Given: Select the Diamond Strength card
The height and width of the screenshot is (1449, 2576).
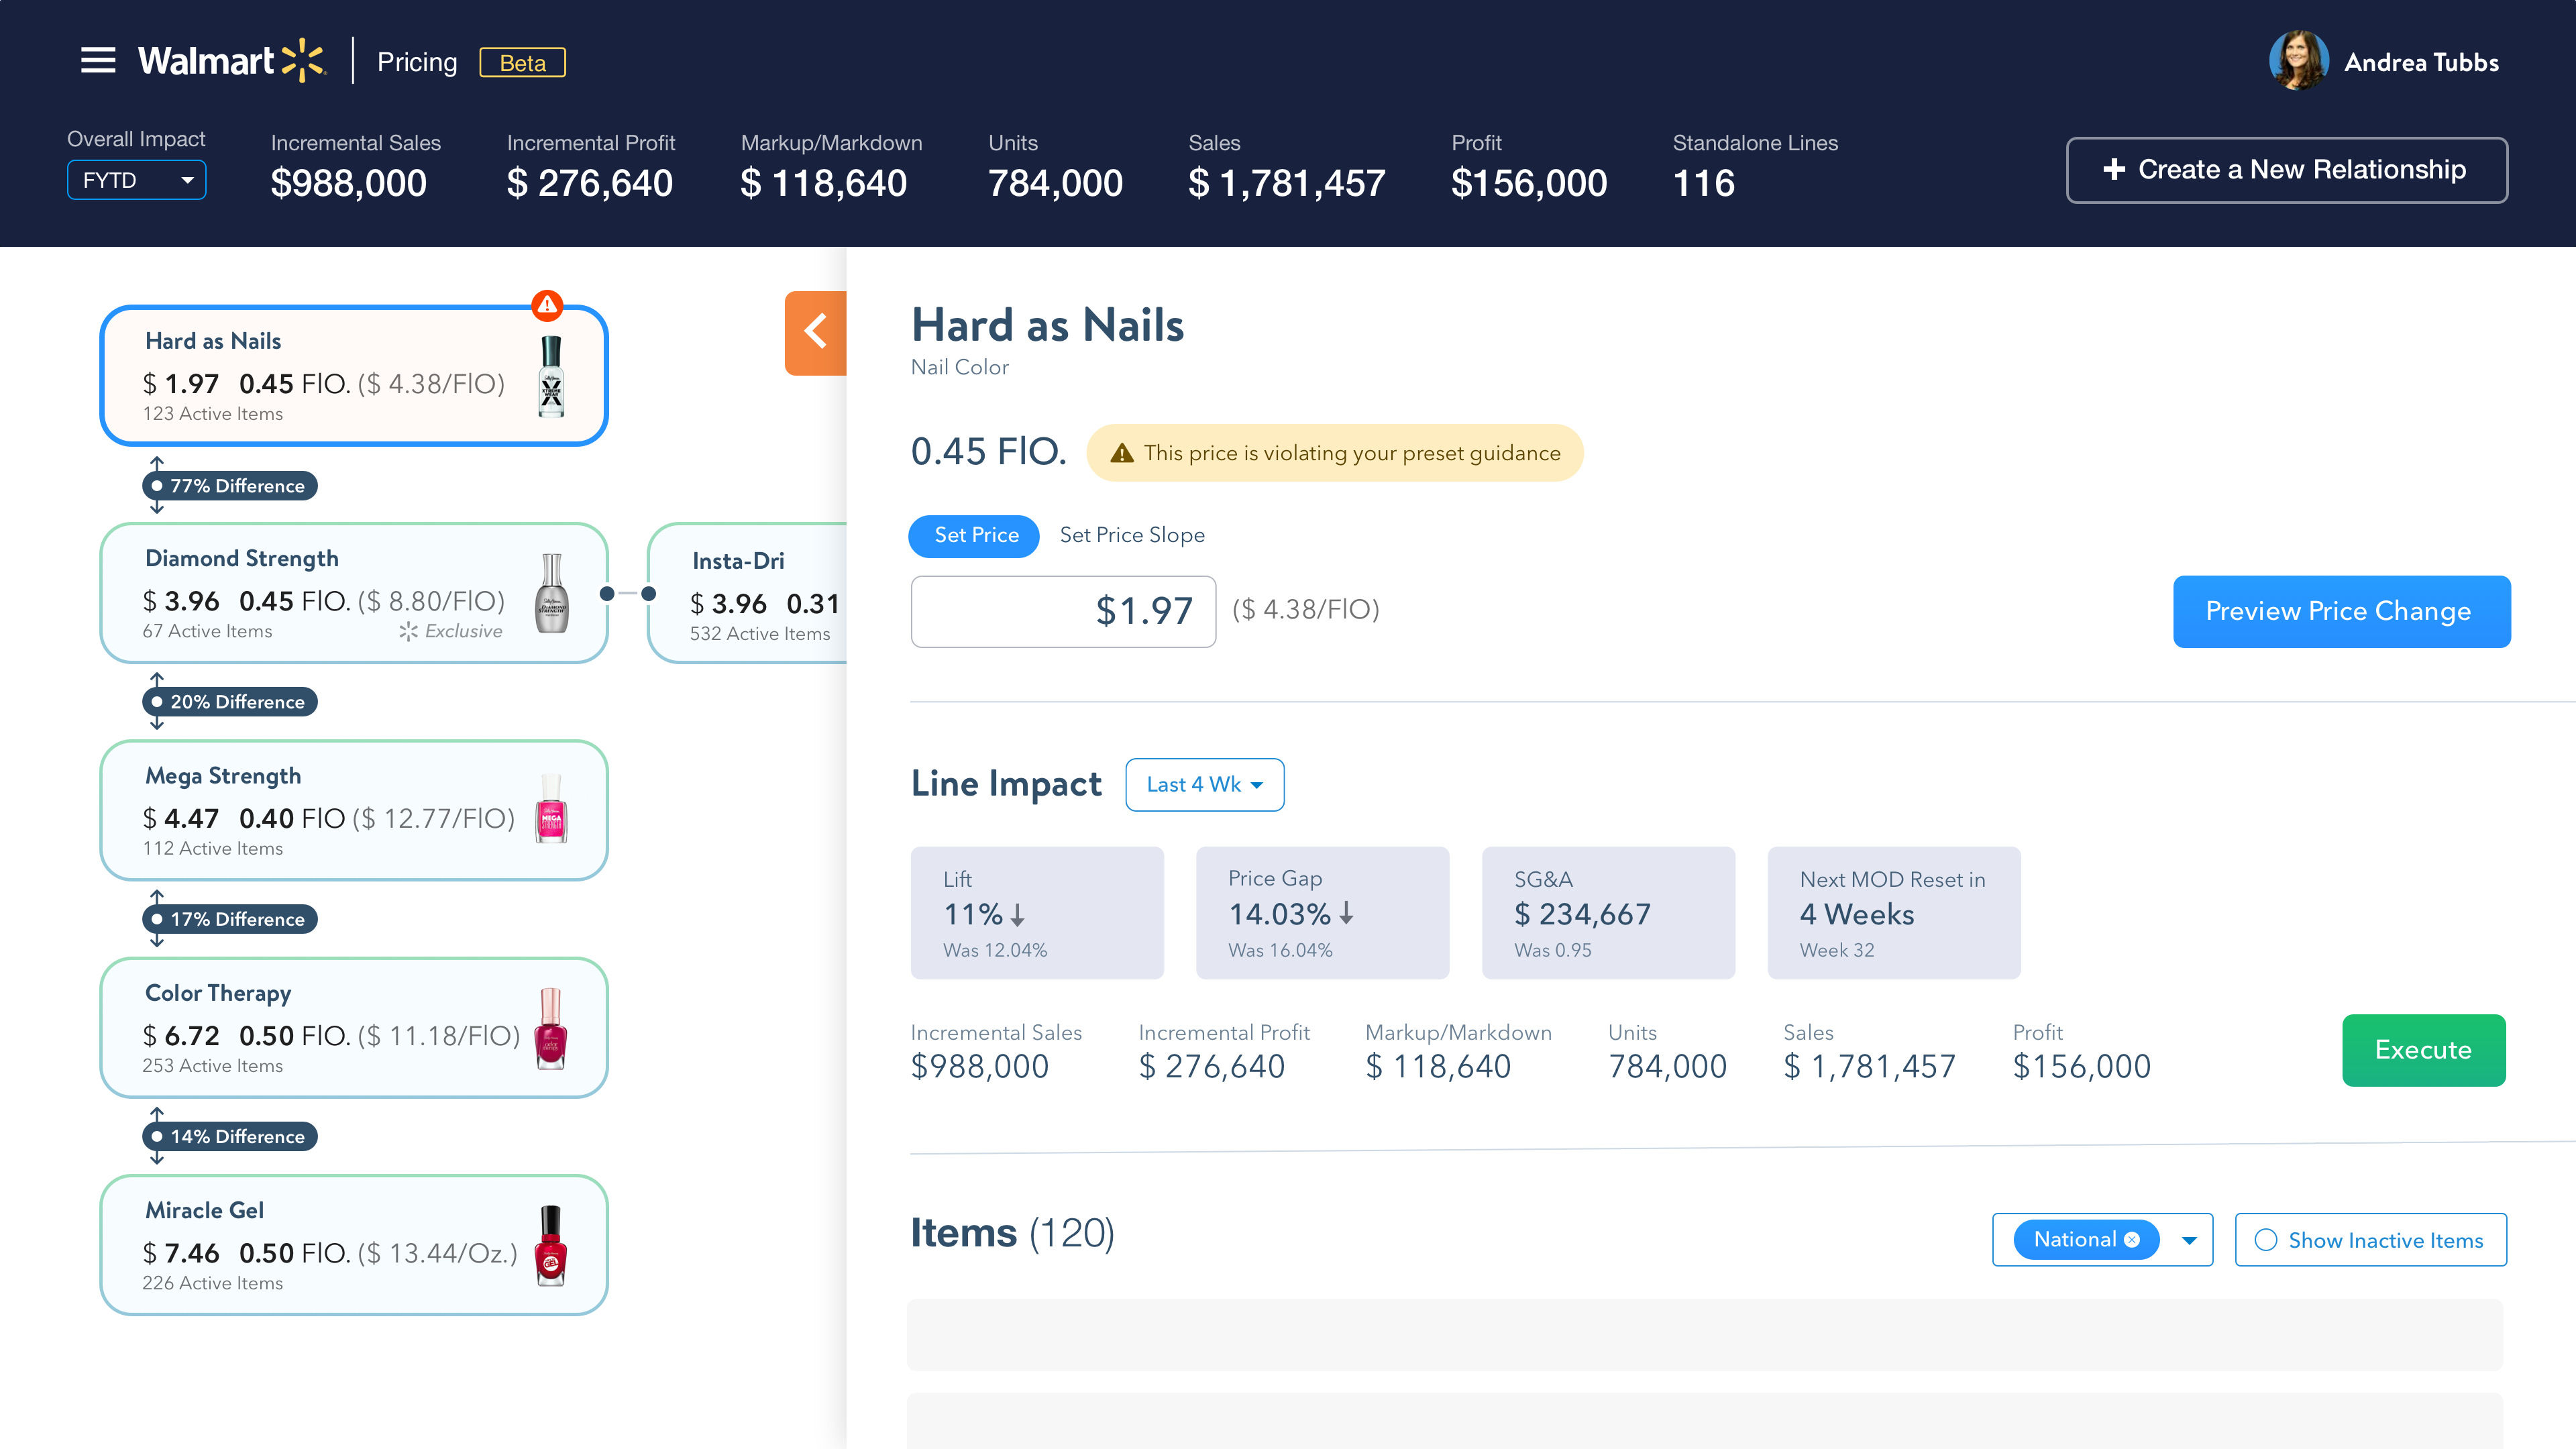Looking at the screenshot, I should 354,593.
